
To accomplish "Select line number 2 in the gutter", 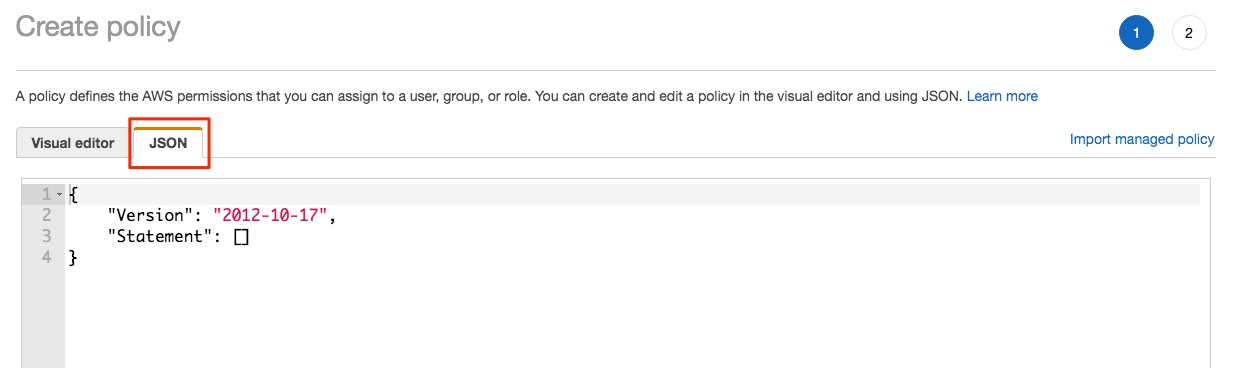I will click(46, 215).
